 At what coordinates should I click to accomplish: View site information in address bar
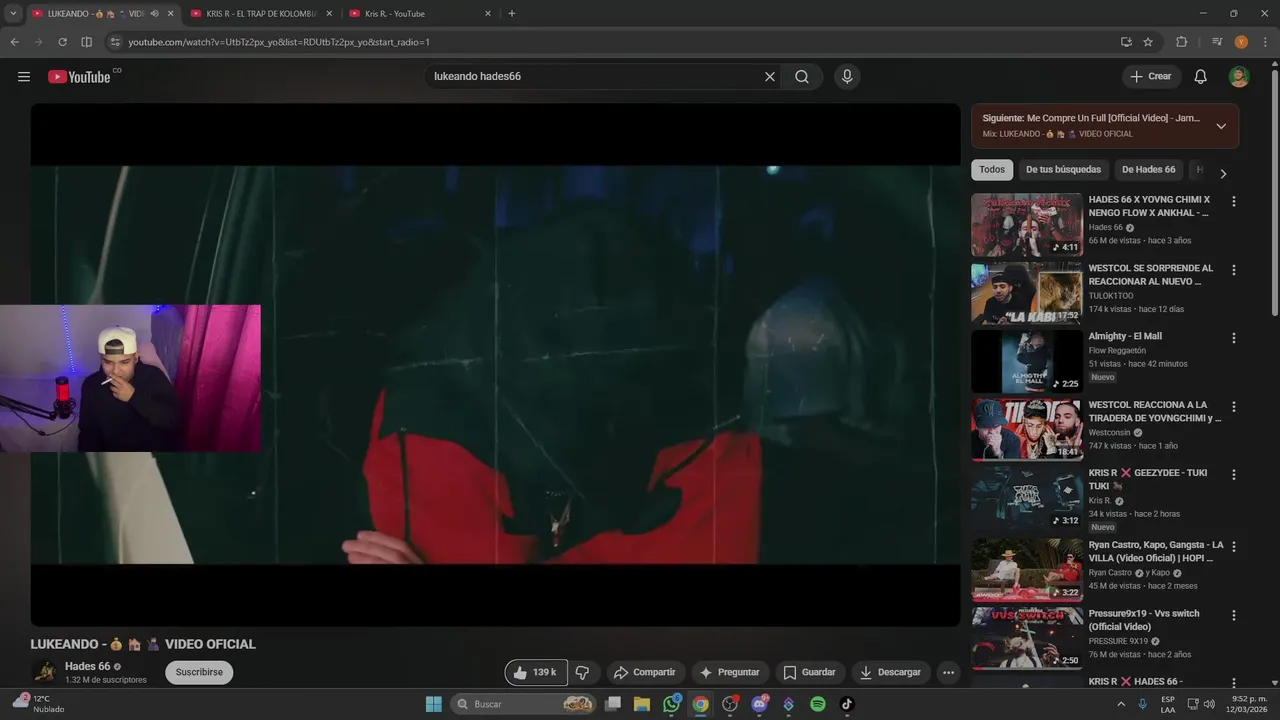[115, 42]
